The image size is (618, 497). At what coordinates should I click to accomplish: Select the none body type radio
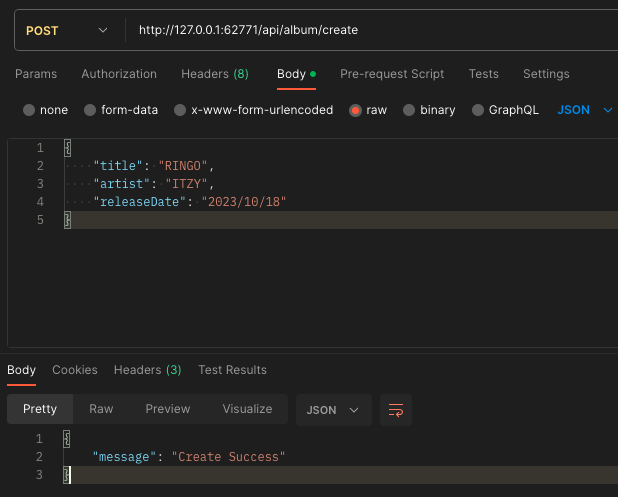pos(29,110)
